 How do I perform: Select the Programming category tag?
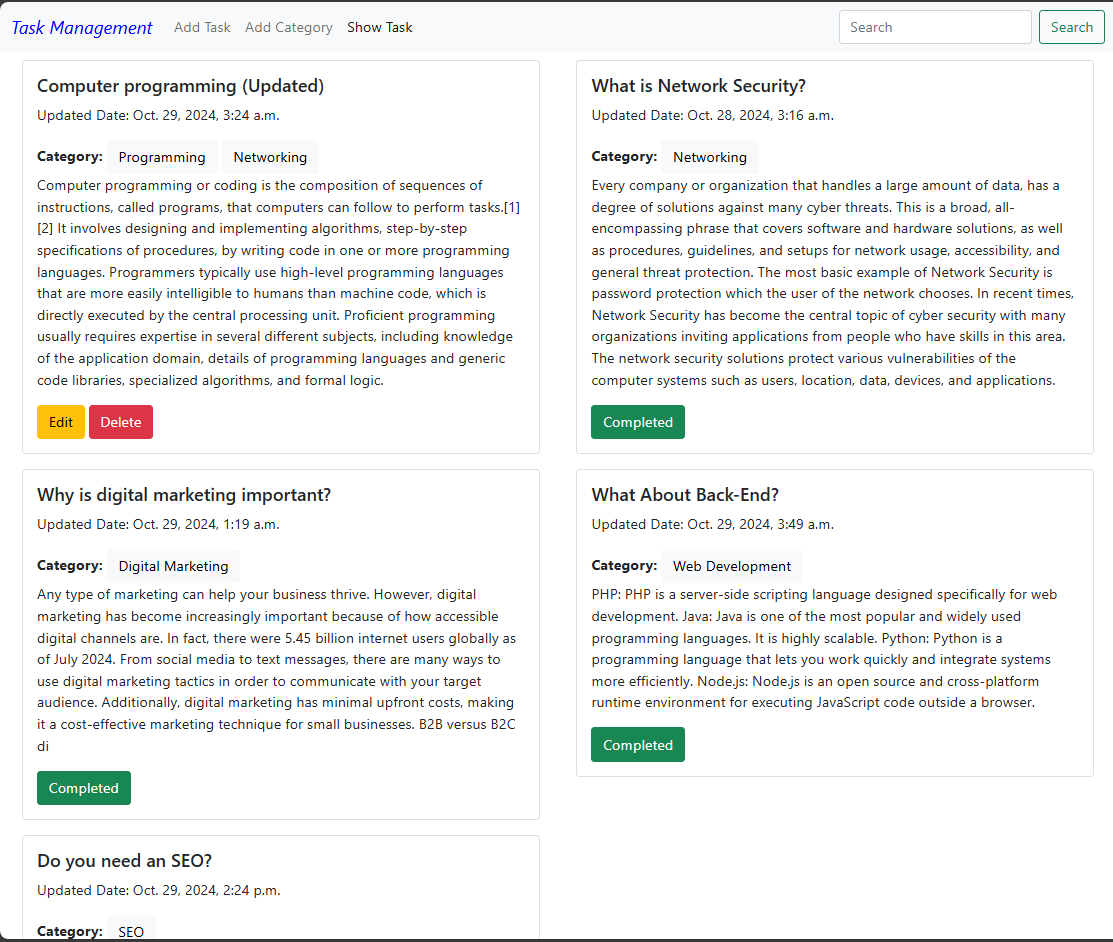coord(162,157)
